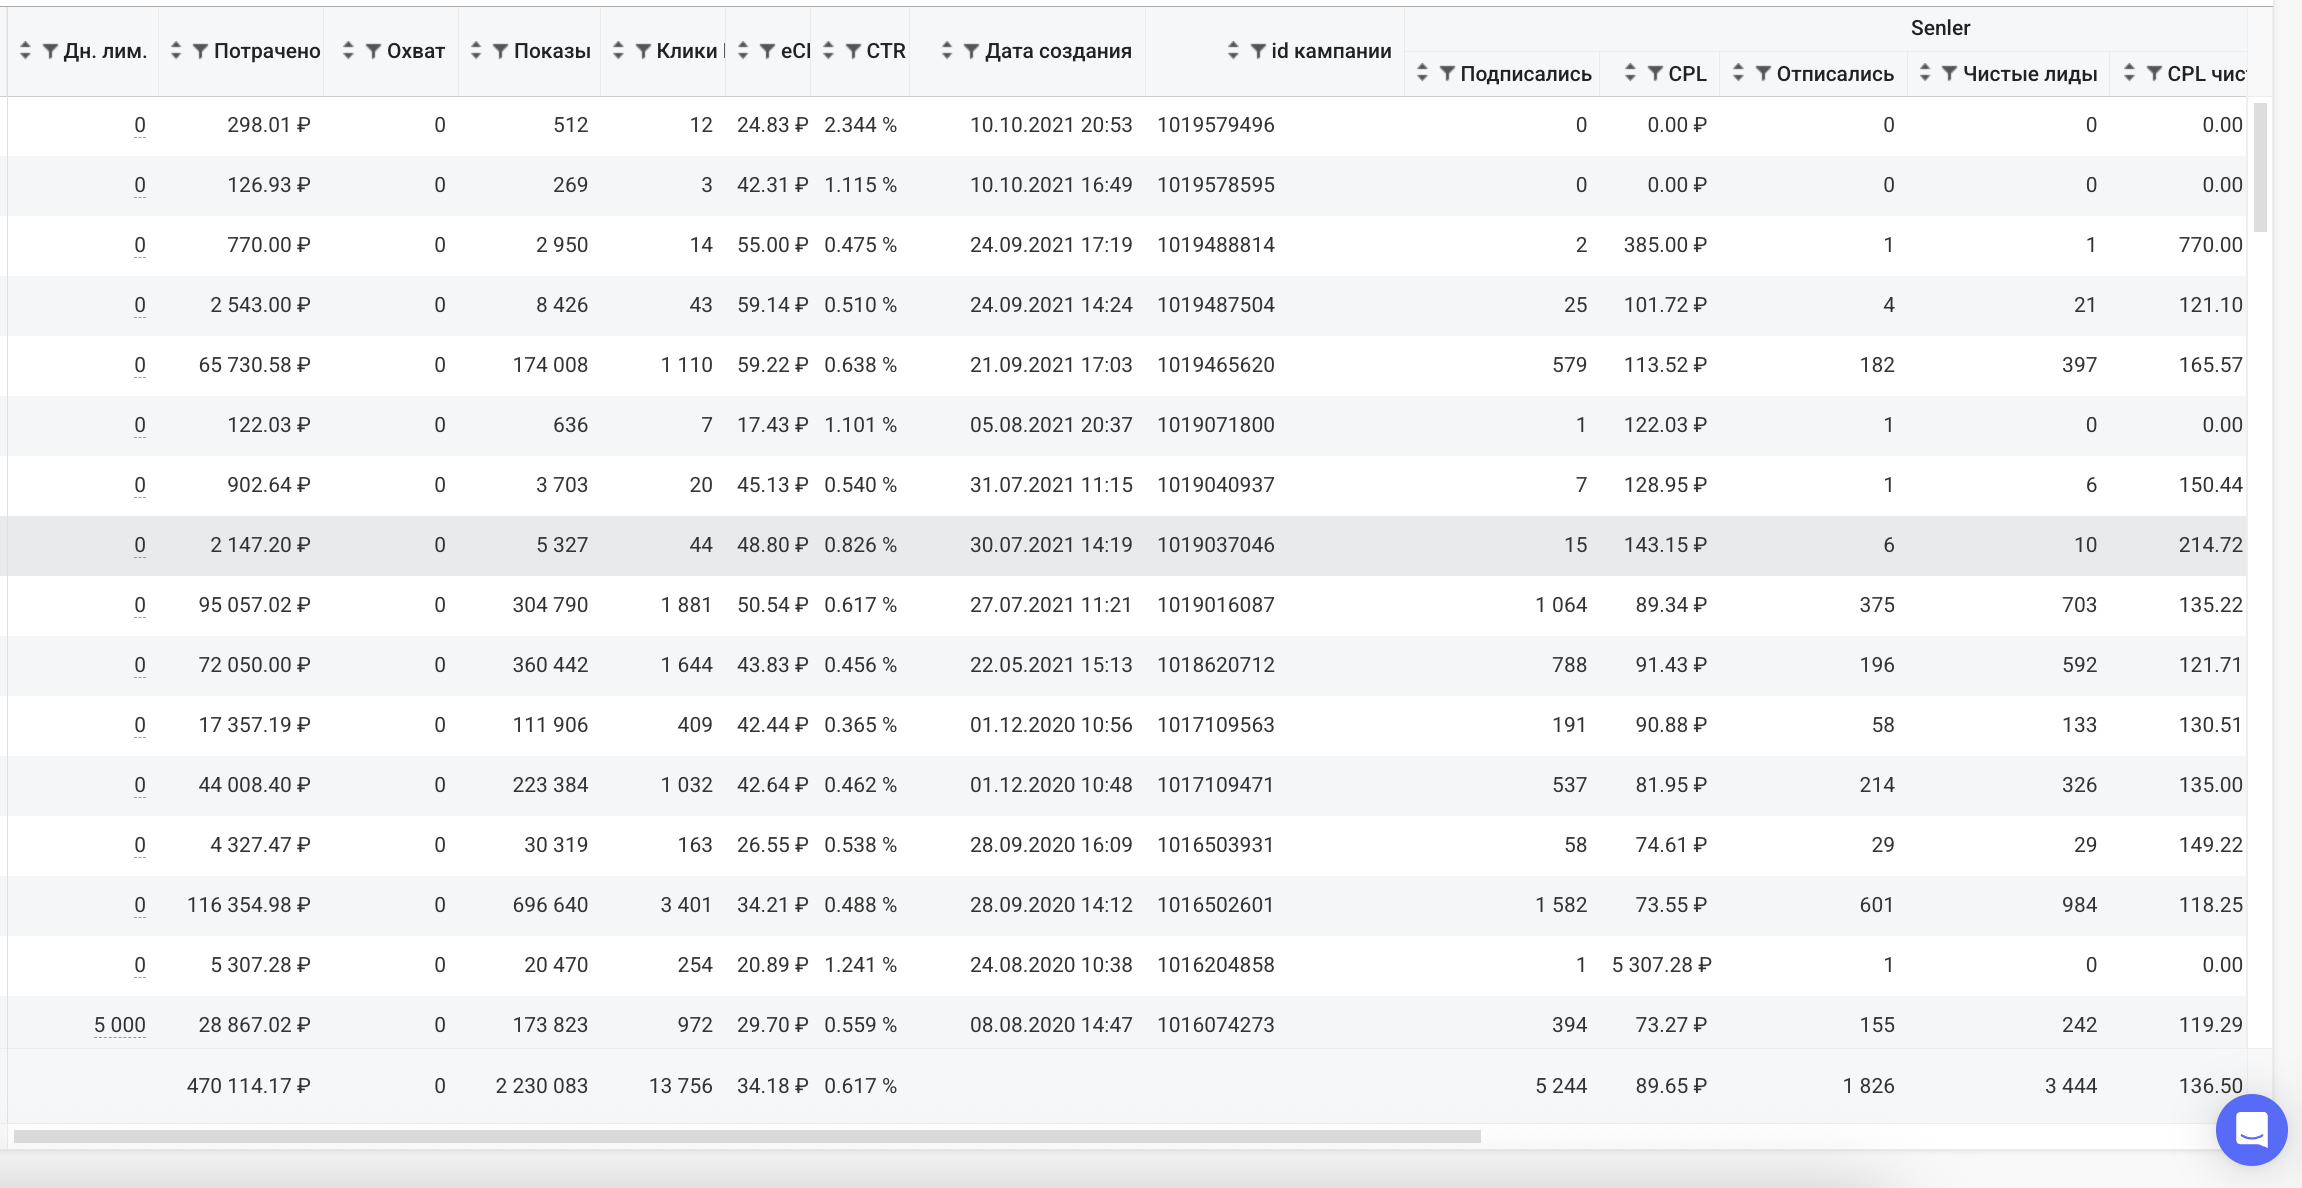
Task: Sort by id кампании arrows
Action: (x=1233, y=51)
